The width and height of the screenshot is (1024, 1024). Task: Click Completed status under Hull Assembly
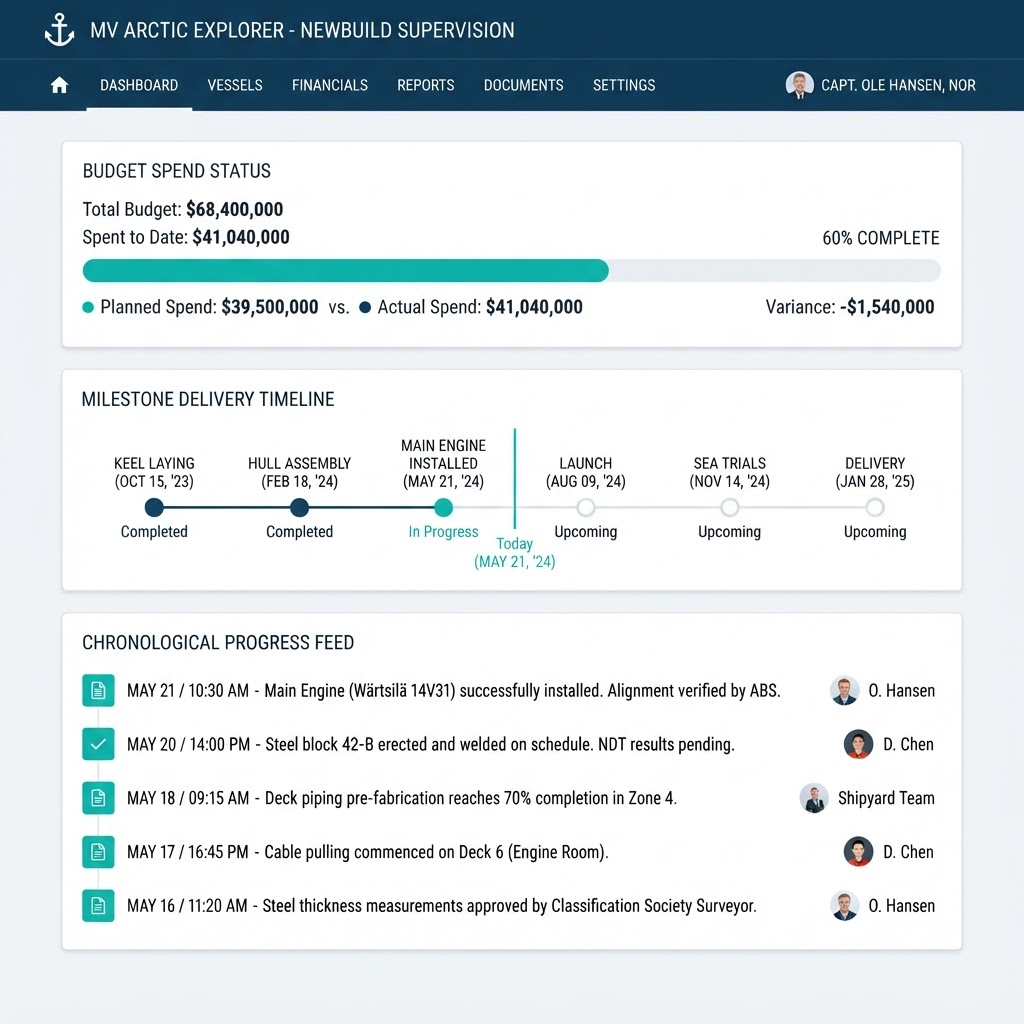point(299,532)
